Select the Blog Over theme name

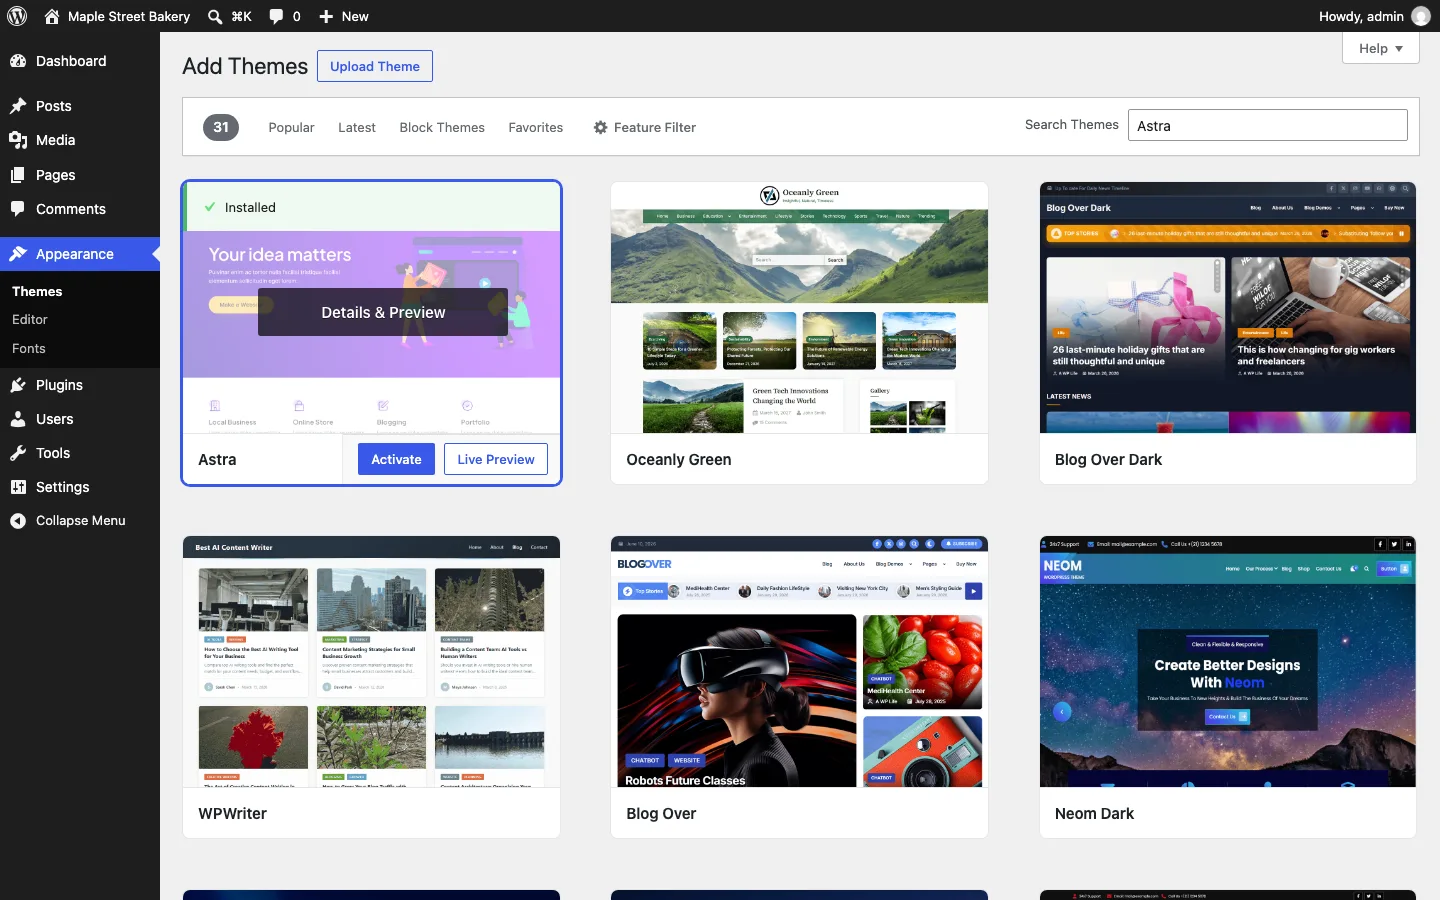coord(661,813)
